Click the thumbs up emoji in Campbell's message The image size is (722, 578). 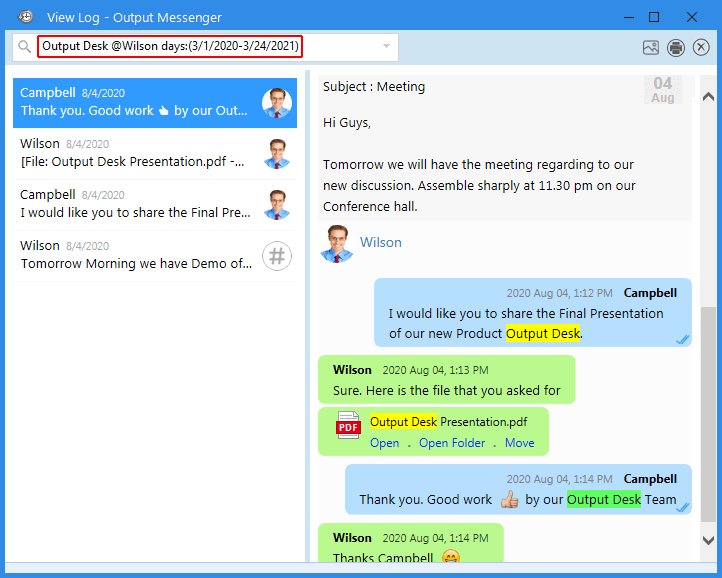[x=509, y=500]
